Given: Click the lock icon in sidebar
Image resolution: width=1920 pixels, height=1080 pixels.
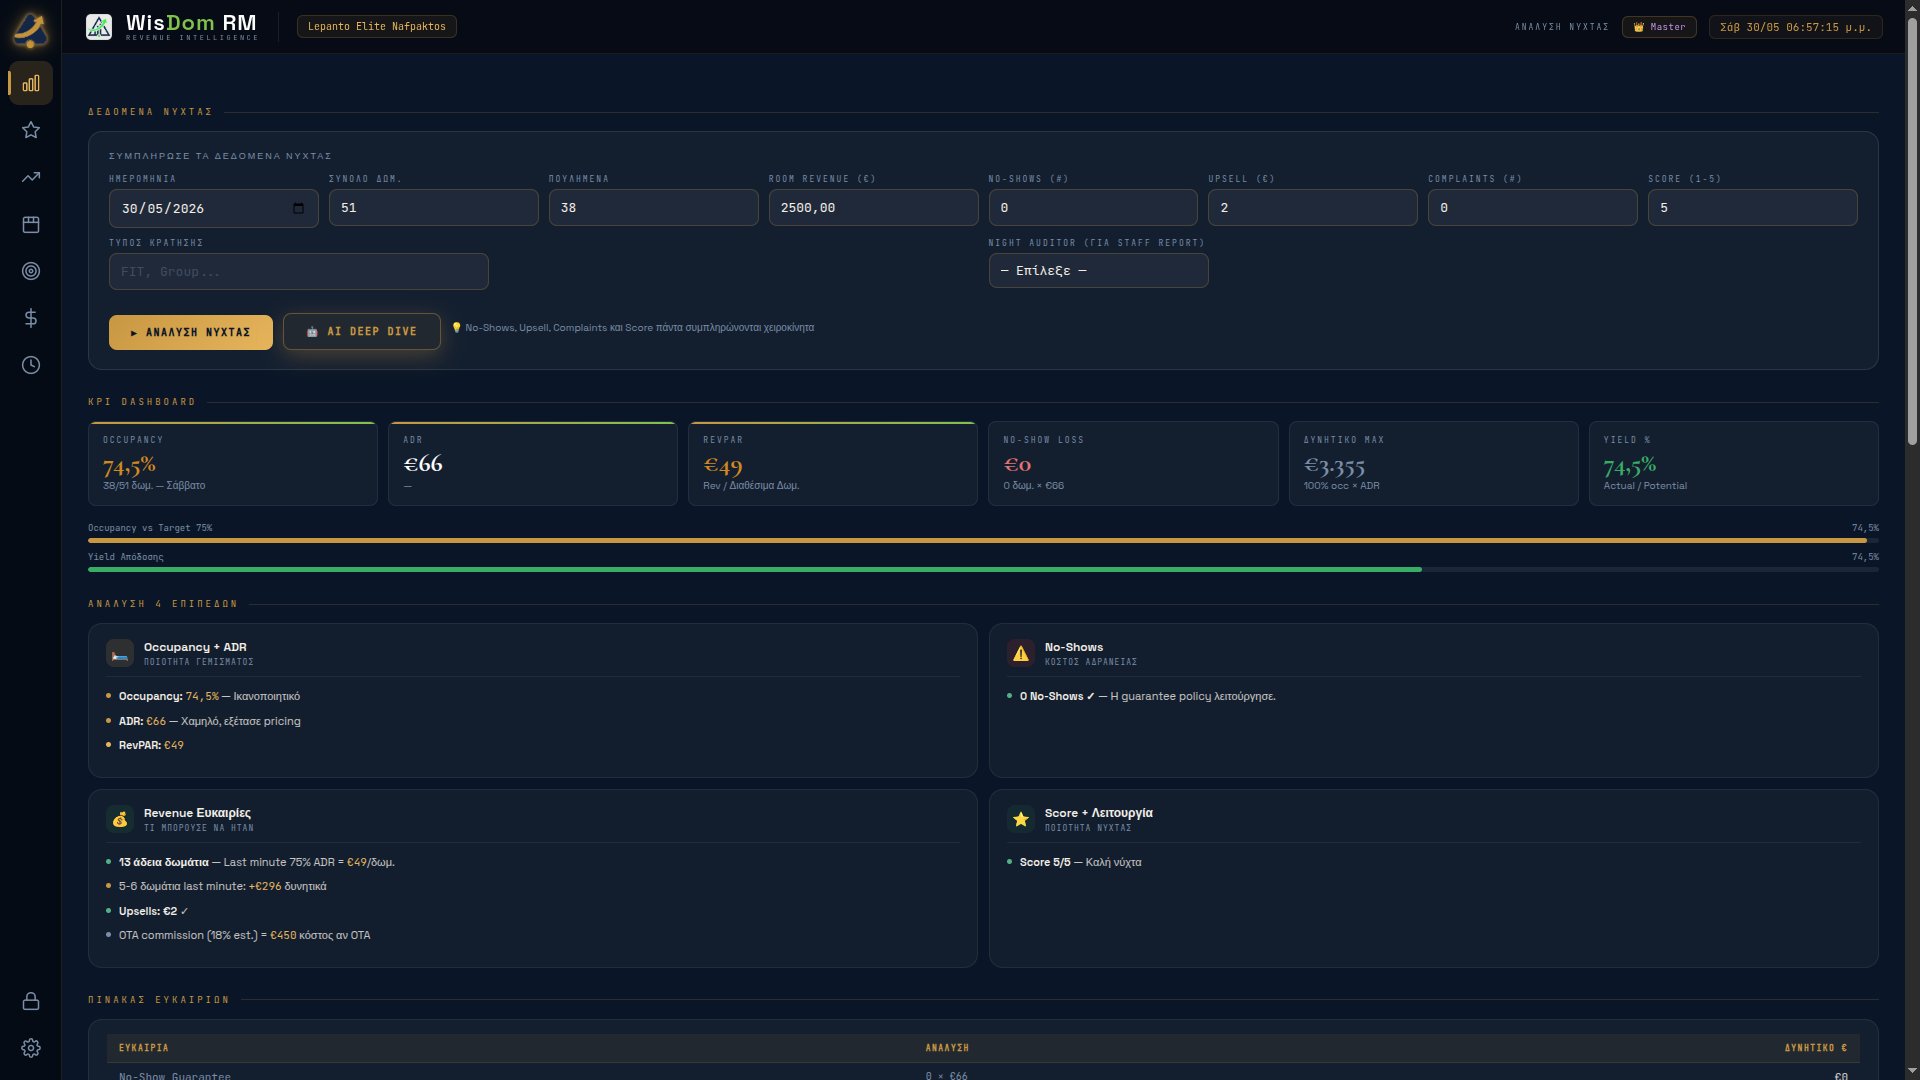Looking at the screenshot, I should point(31,1001).
